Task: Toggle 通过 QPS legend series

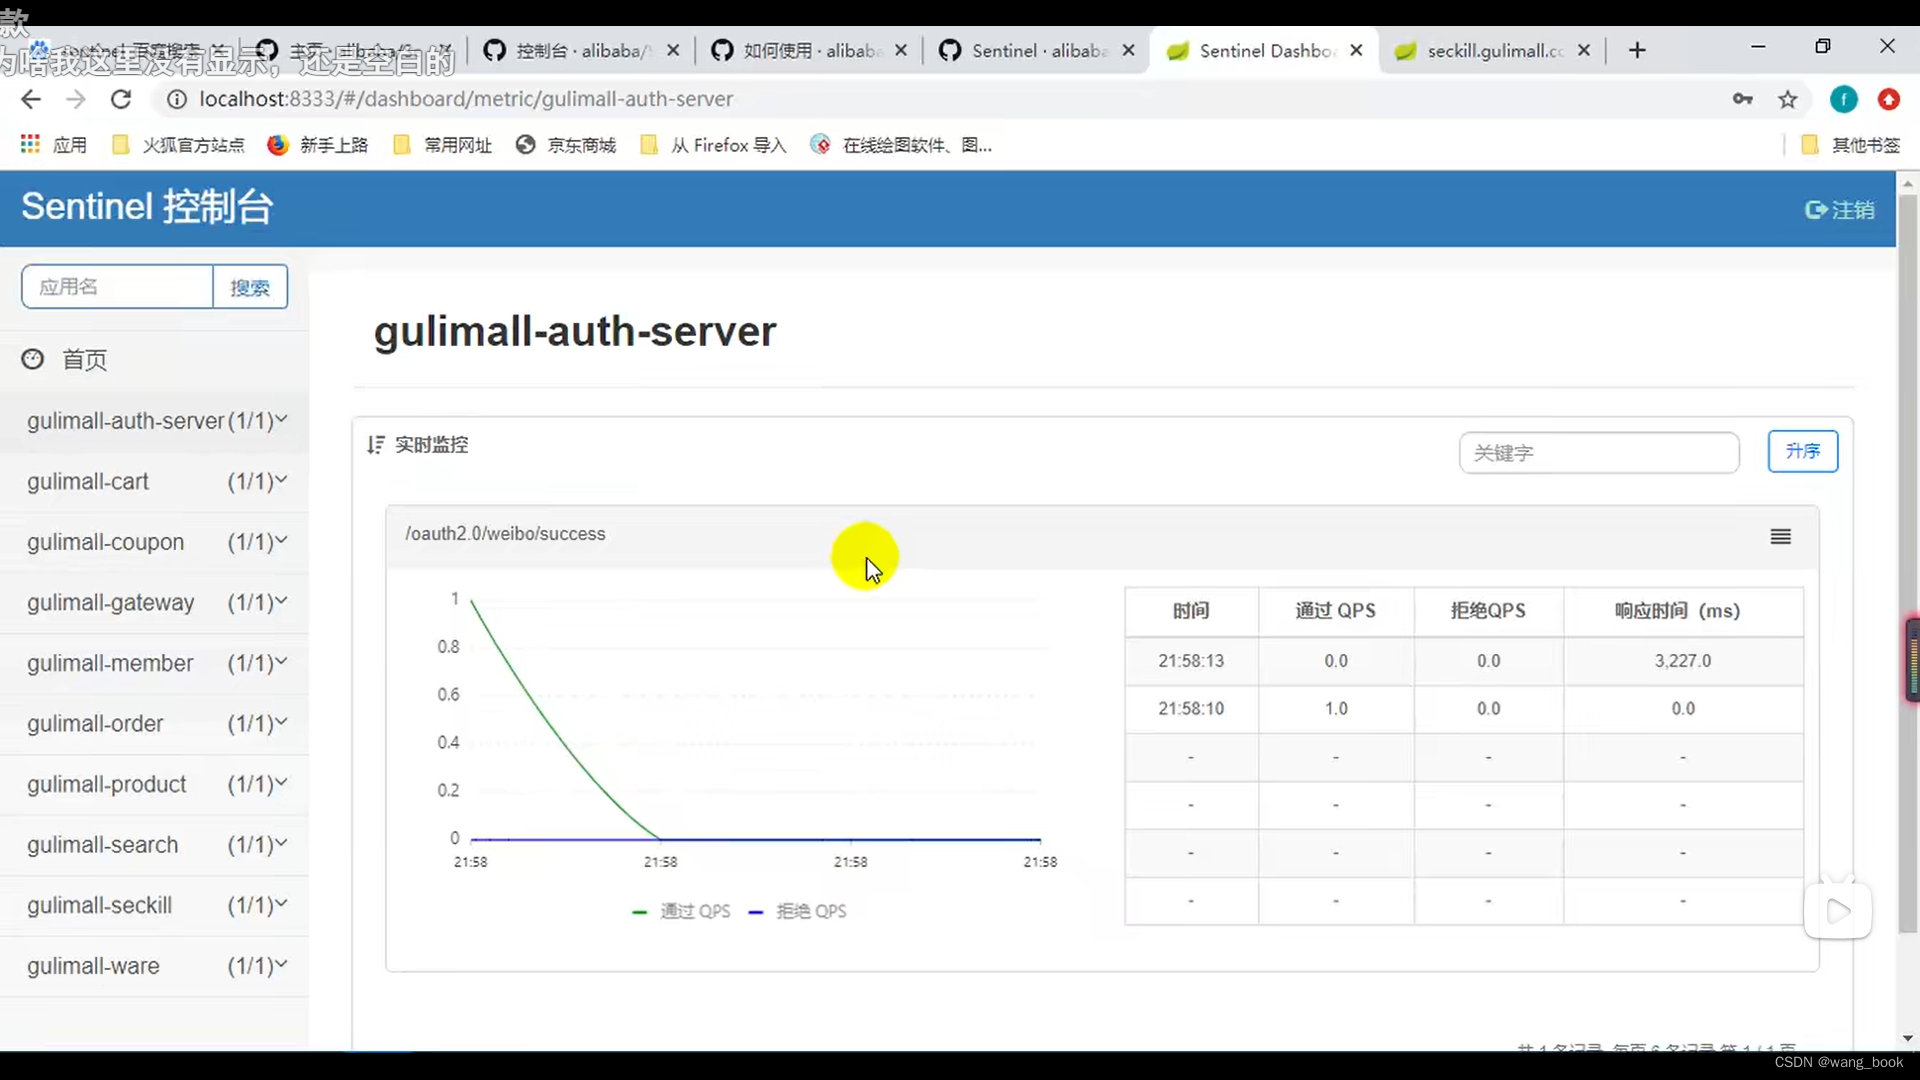Action: click(682, 912)
